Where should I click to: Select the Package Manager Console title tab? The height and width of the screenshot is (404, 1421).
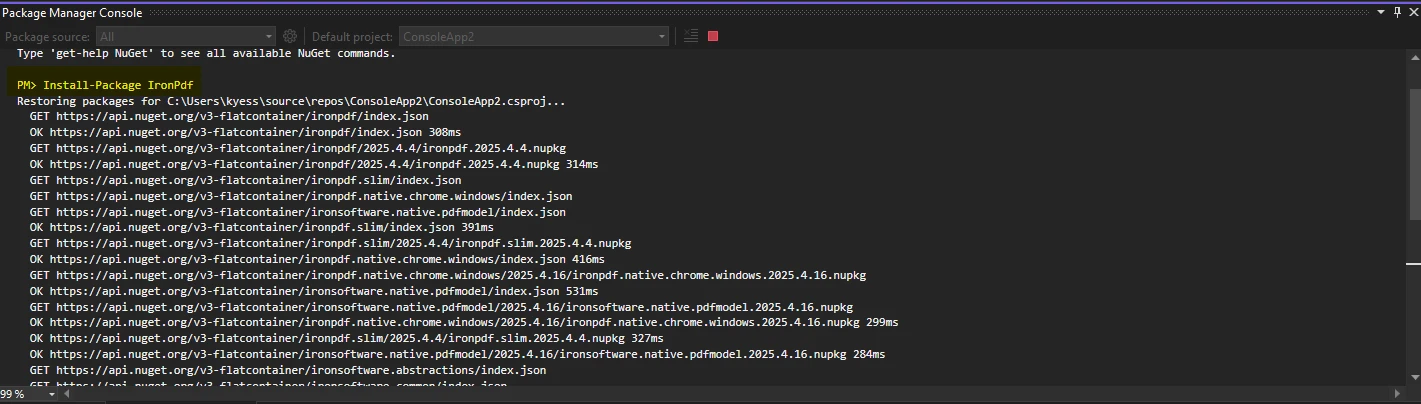coord(72,13)
